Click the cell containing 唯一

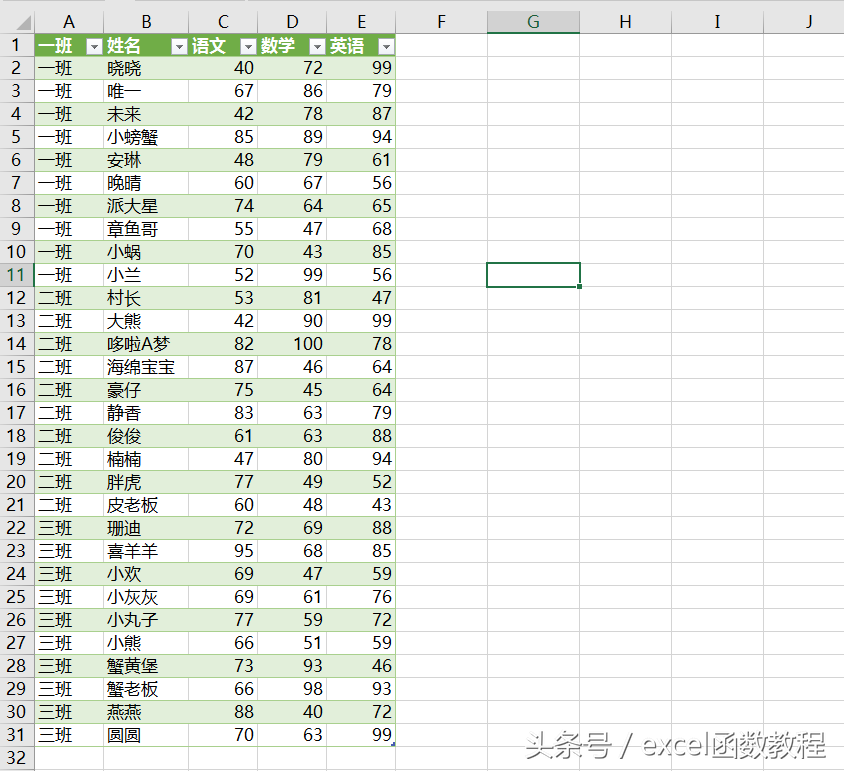point(146,91)
